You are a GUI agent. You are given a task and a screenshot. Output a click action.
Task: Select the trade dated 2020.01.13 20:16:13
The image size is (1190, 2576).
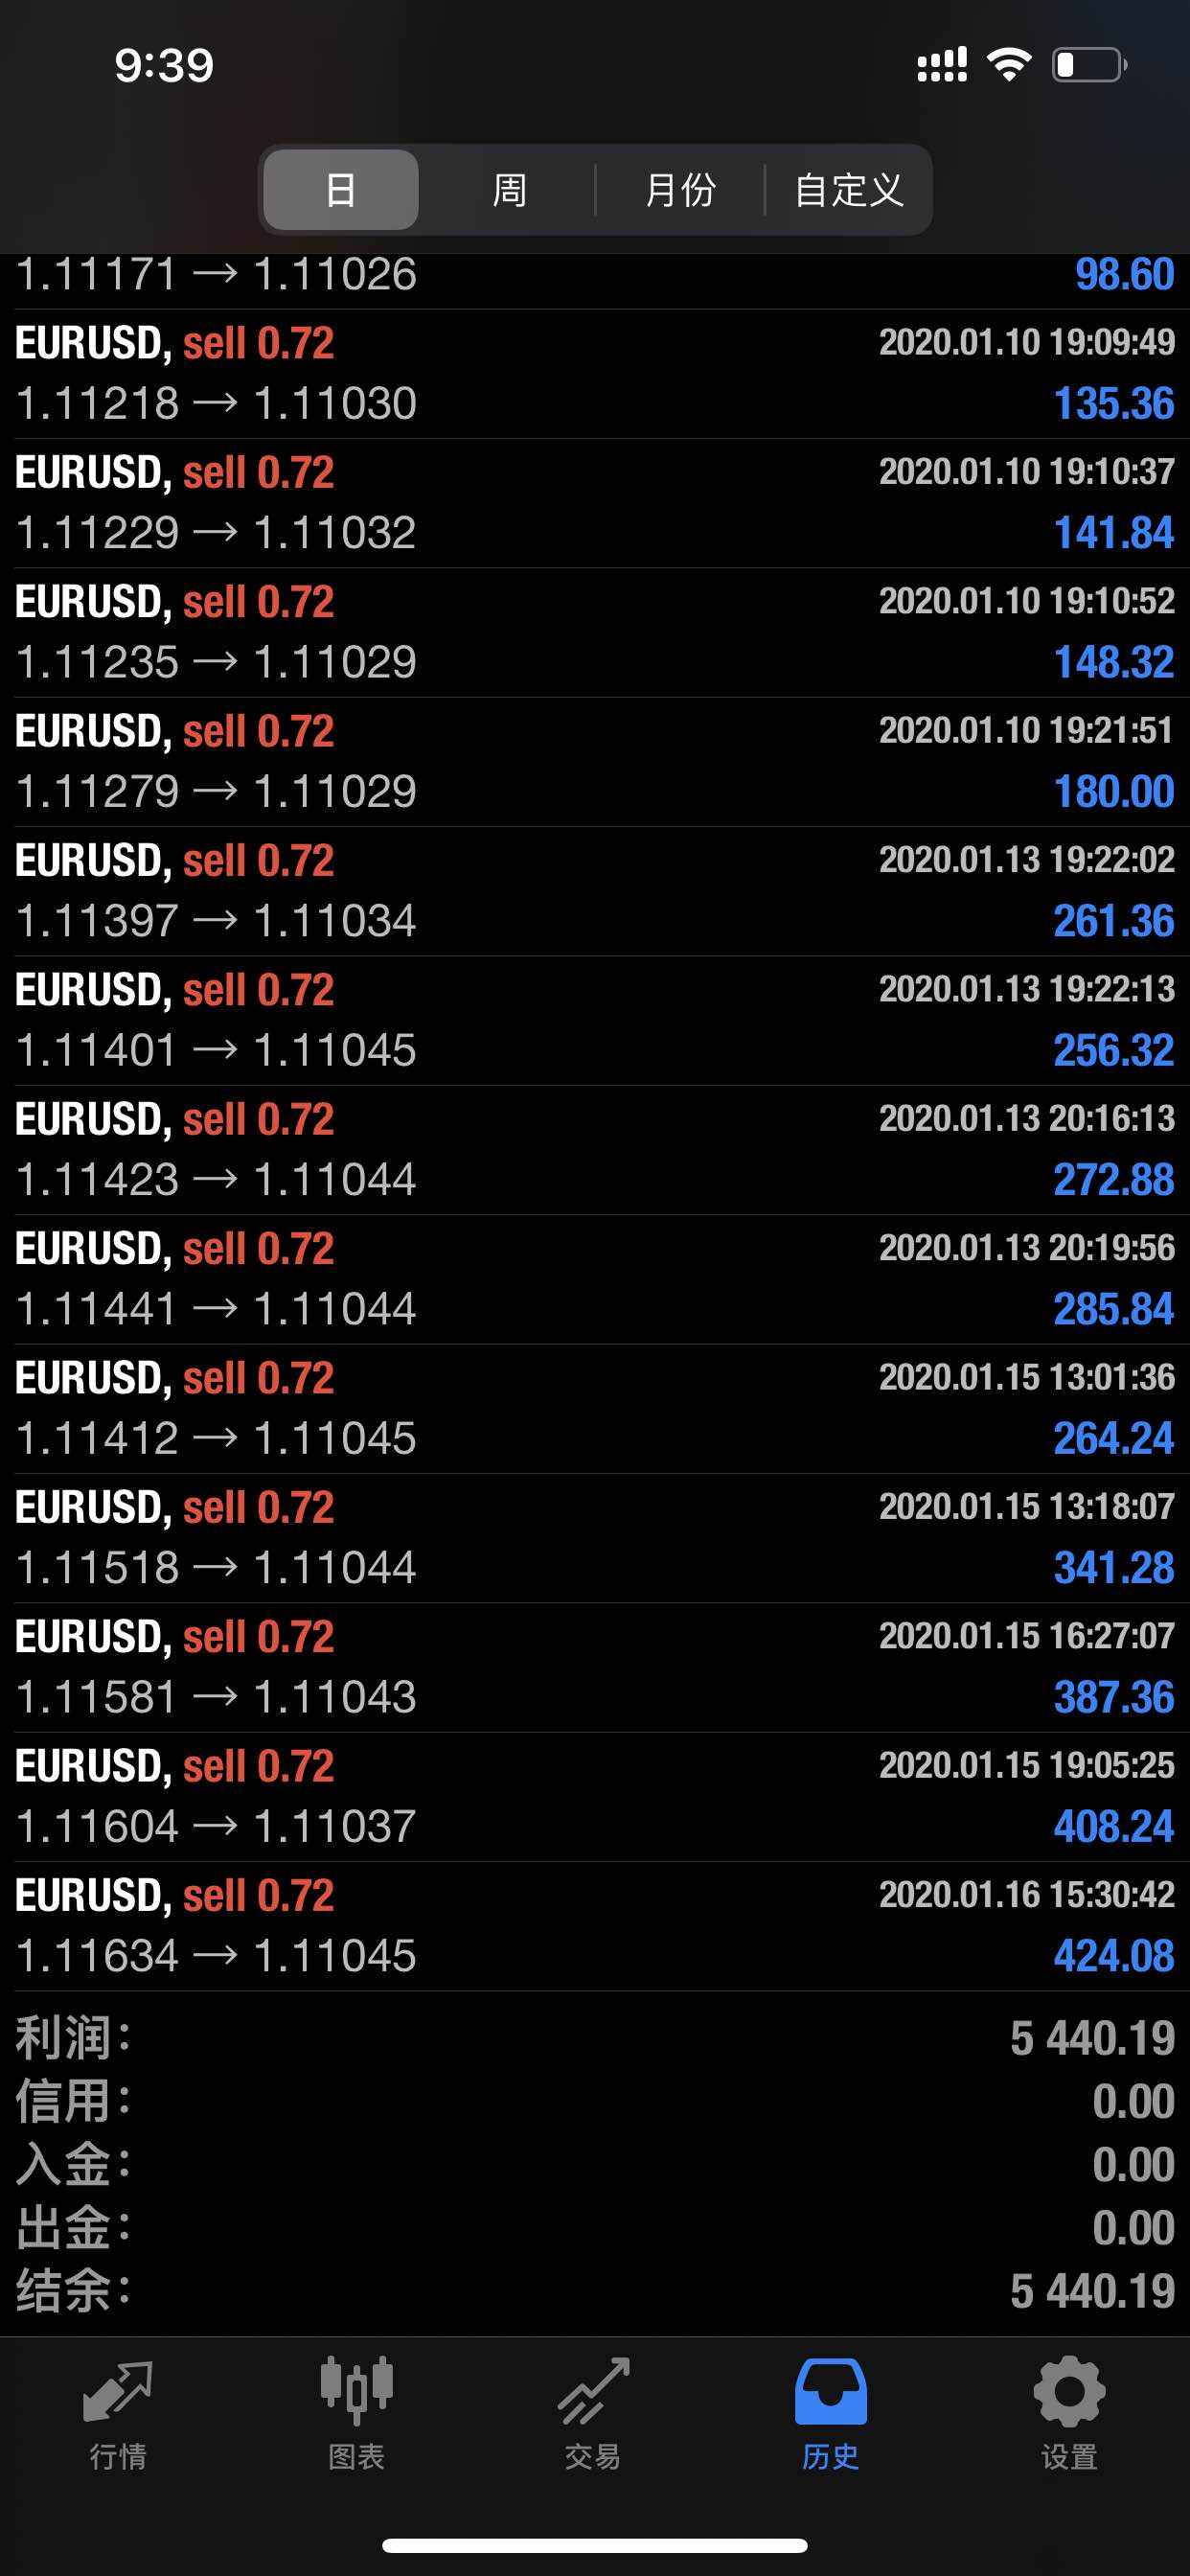coord(1026,1119)
